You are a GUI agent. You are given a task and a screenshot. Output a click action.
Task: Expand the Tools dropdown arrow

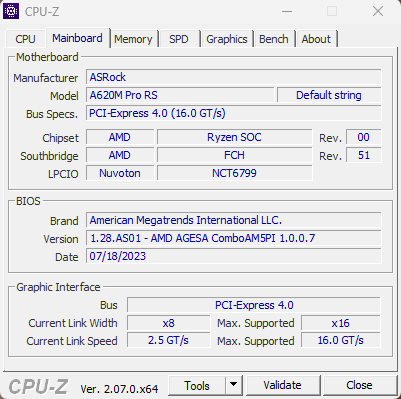(x=234, y=385)
